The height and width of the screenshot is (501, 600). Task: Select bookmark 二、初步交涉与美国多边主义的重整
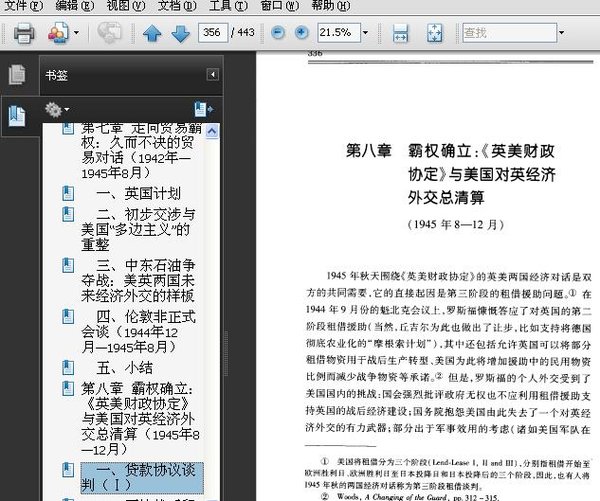click(138, 229)
